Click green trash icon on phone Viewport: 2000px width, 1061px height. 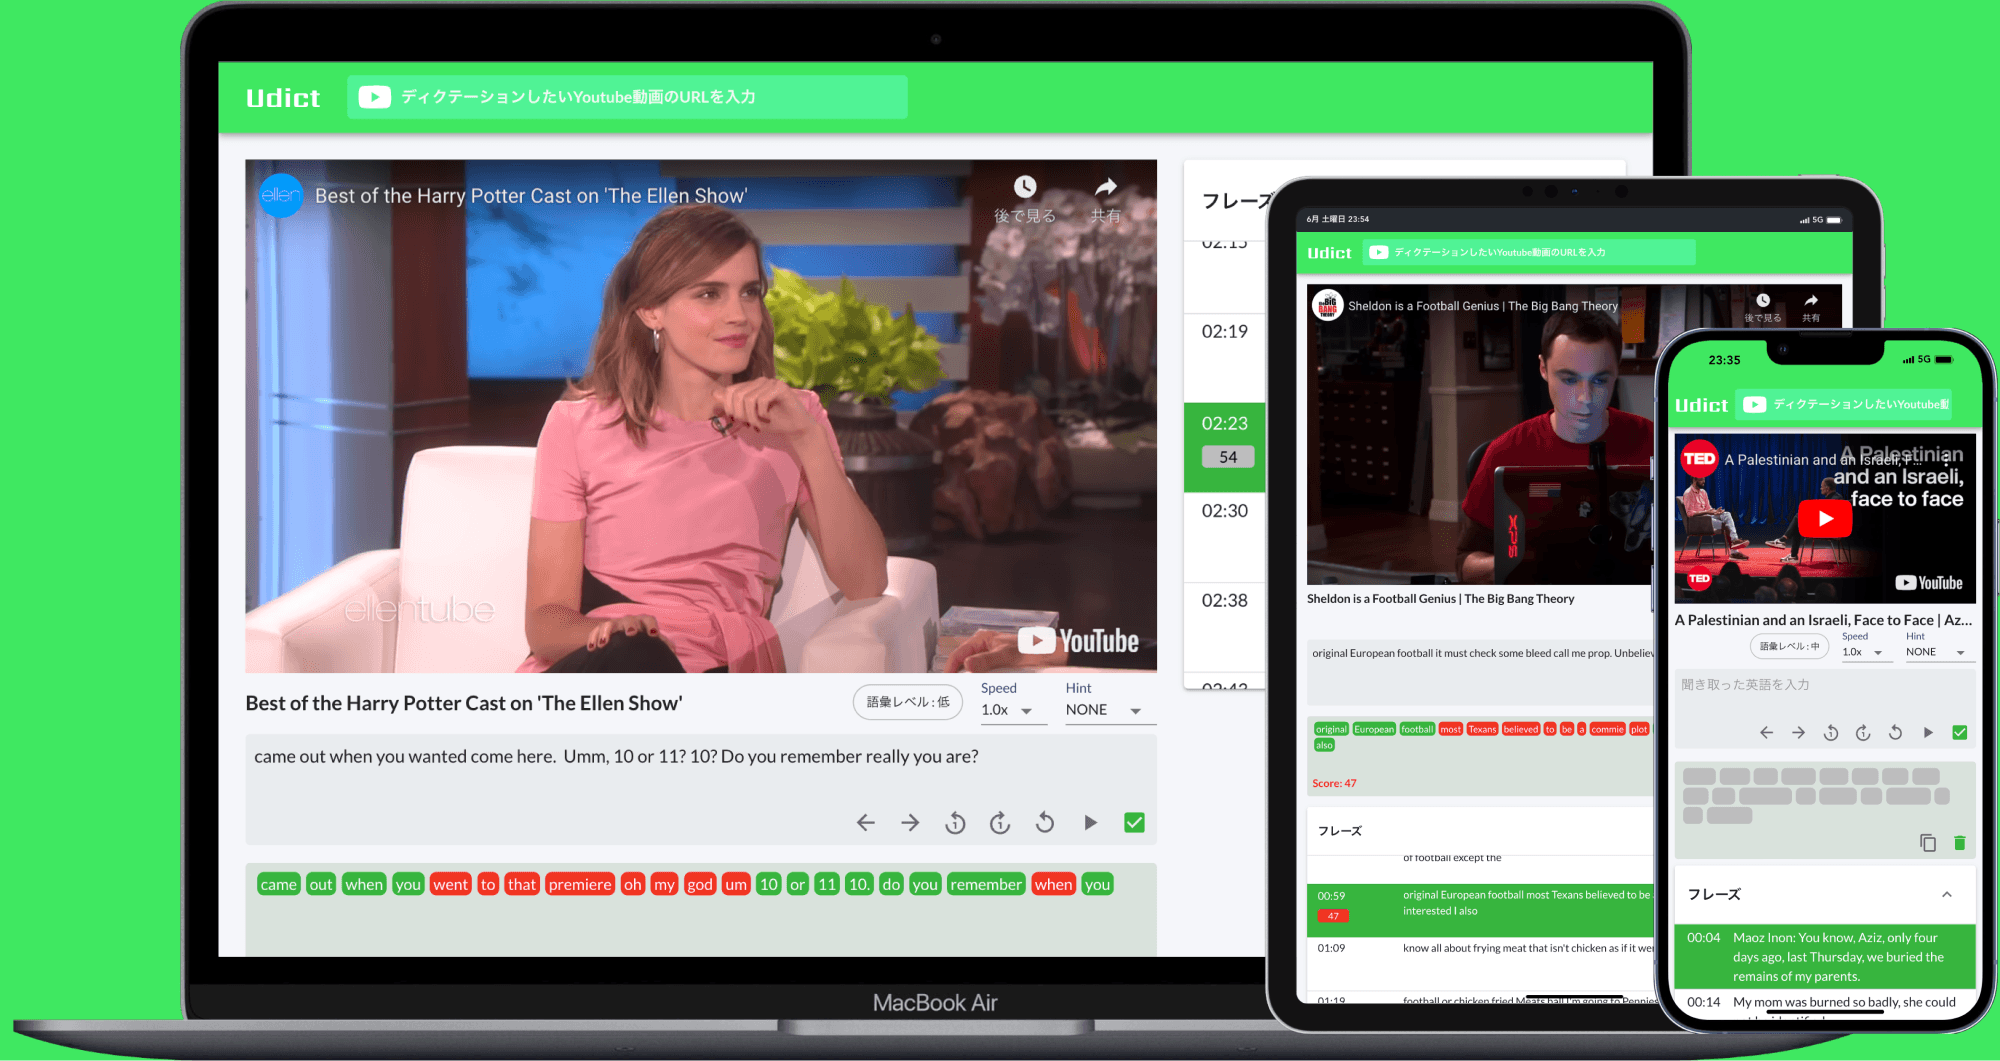click(1960, 843)
